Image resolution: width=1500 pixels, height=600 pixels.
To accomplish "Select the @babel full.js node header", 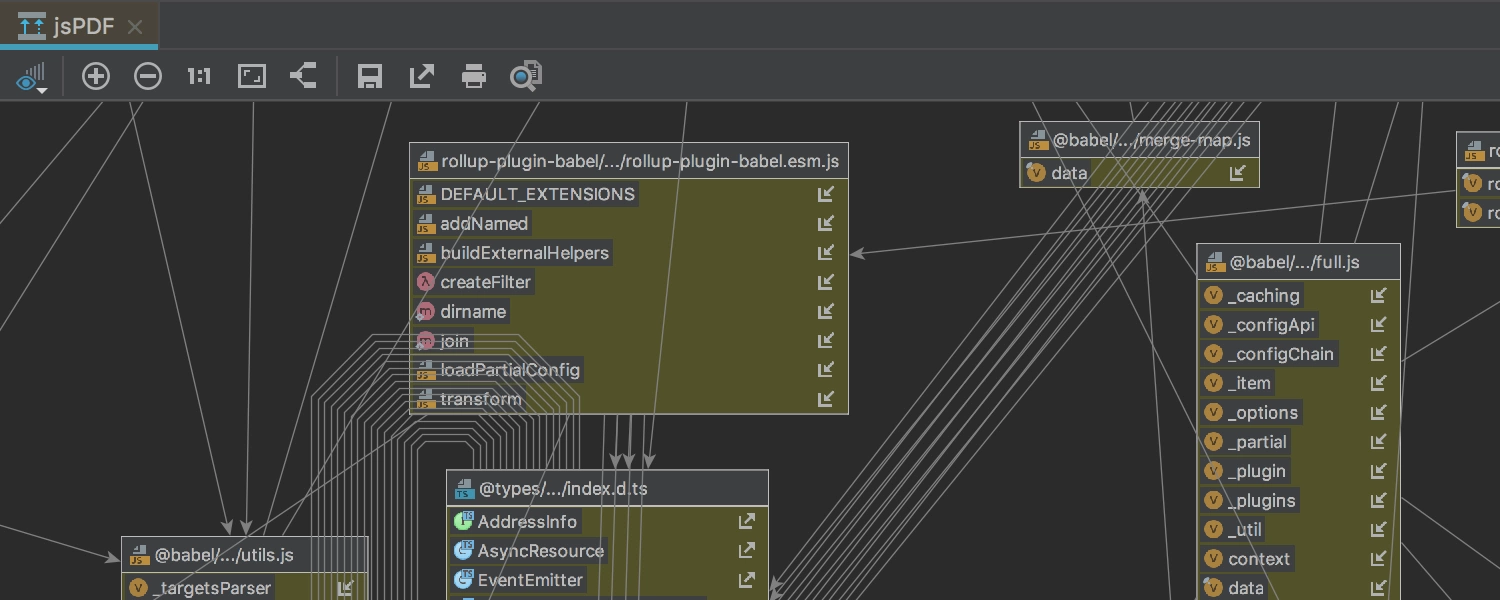I will tap(1299, 263).
